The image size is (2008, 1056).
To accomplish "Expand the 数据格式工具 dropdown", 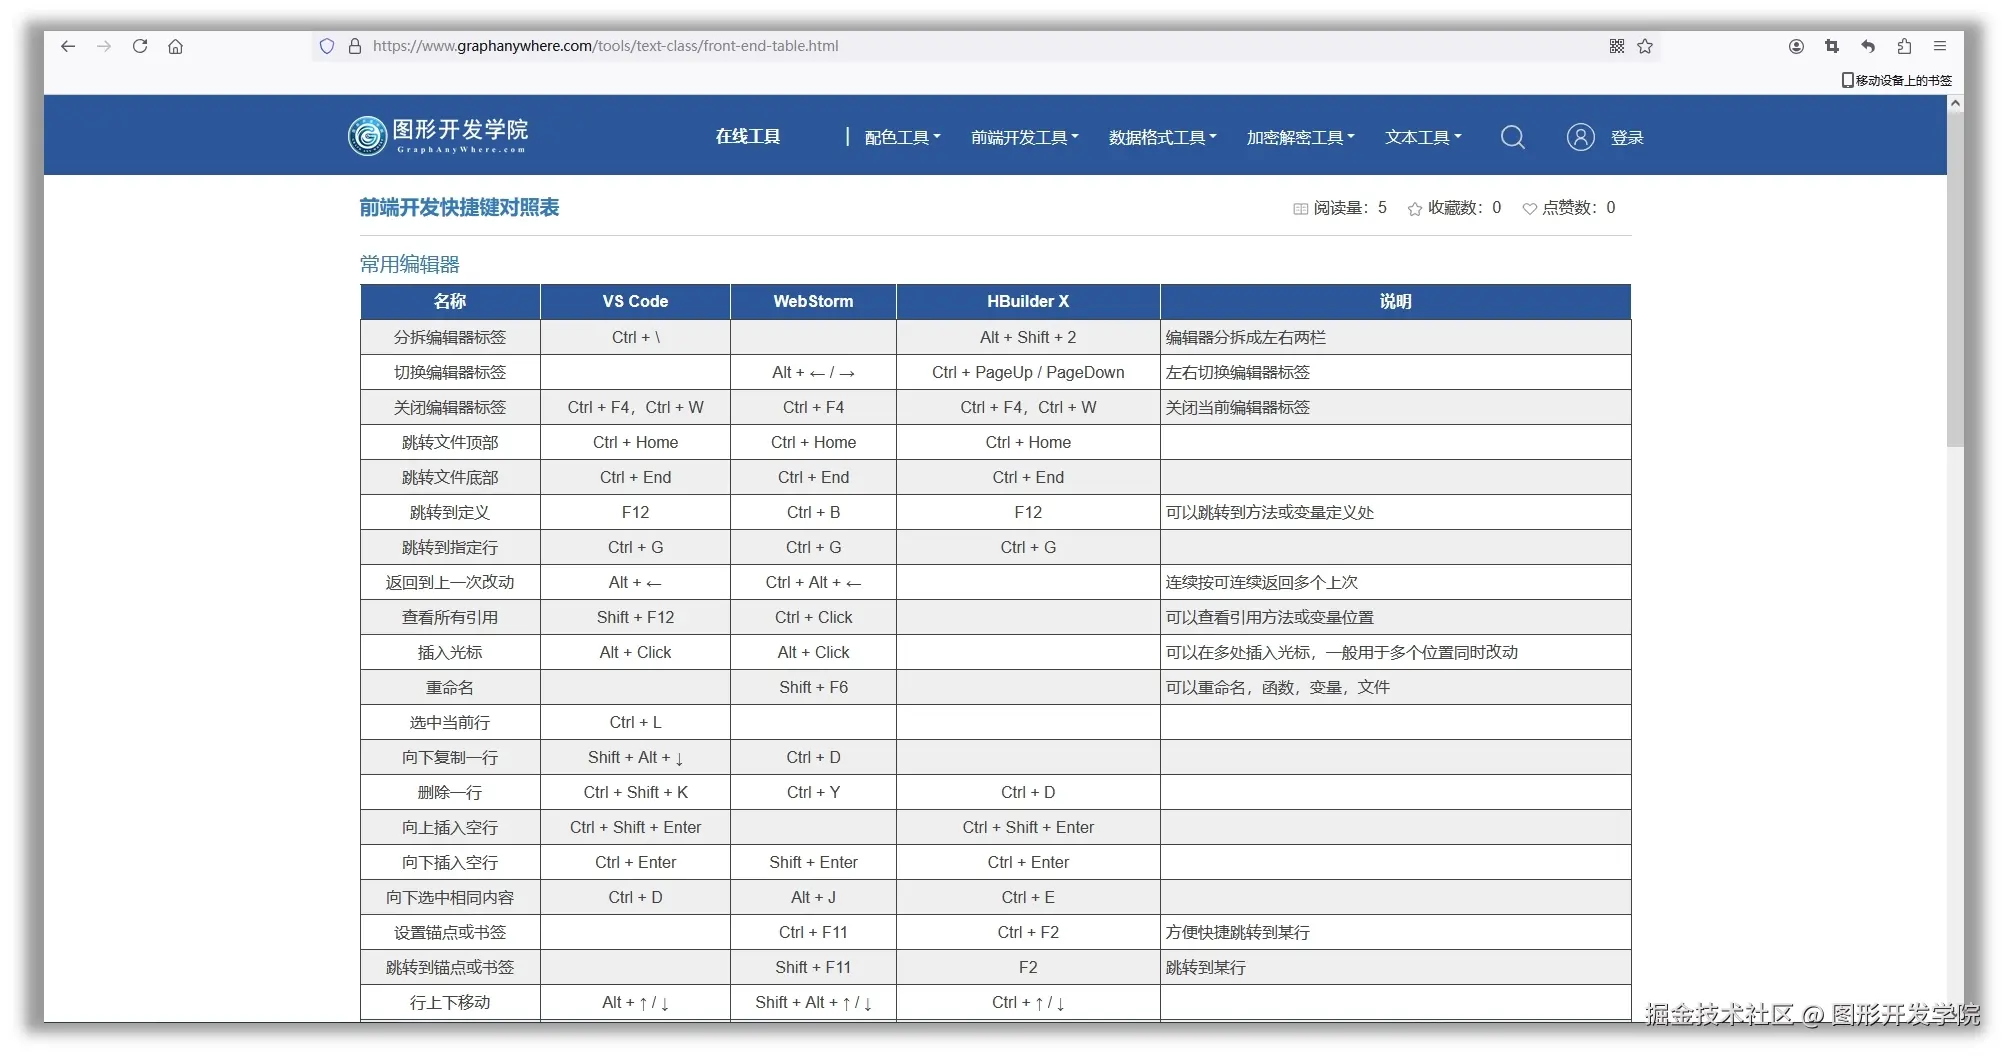I will coord(1161,137).
